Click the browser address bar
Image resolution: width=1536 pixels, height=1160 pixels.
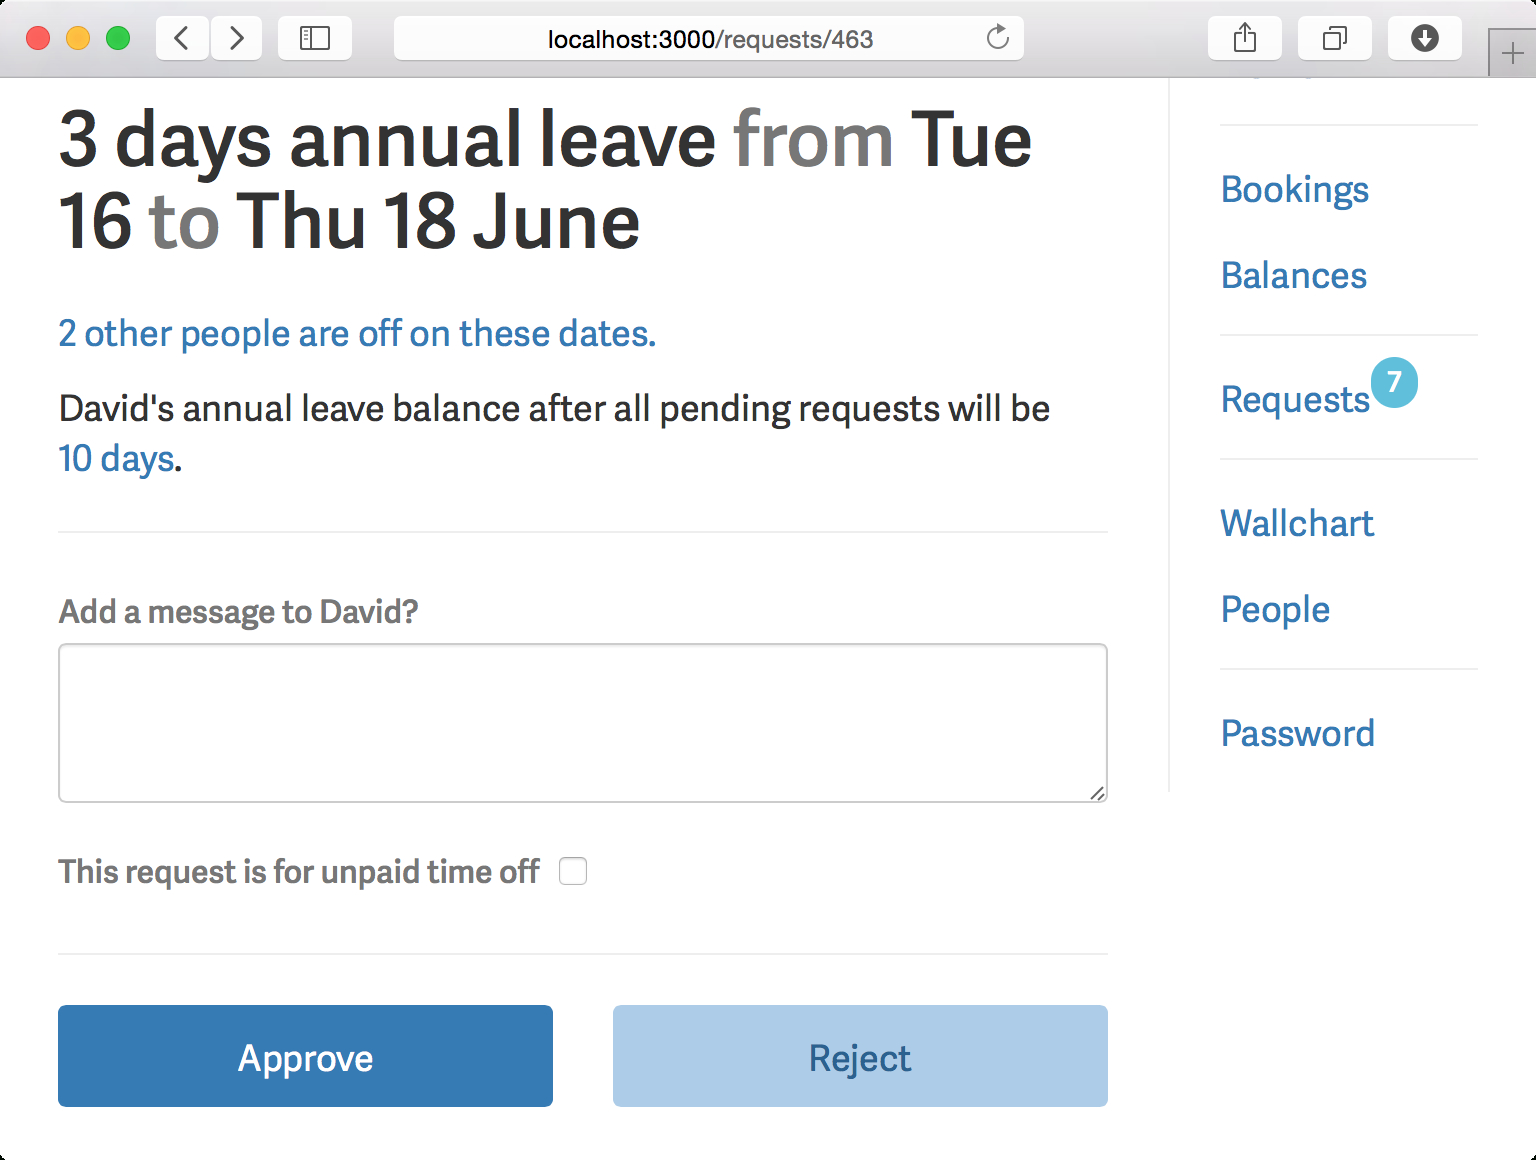pos(709,38)
